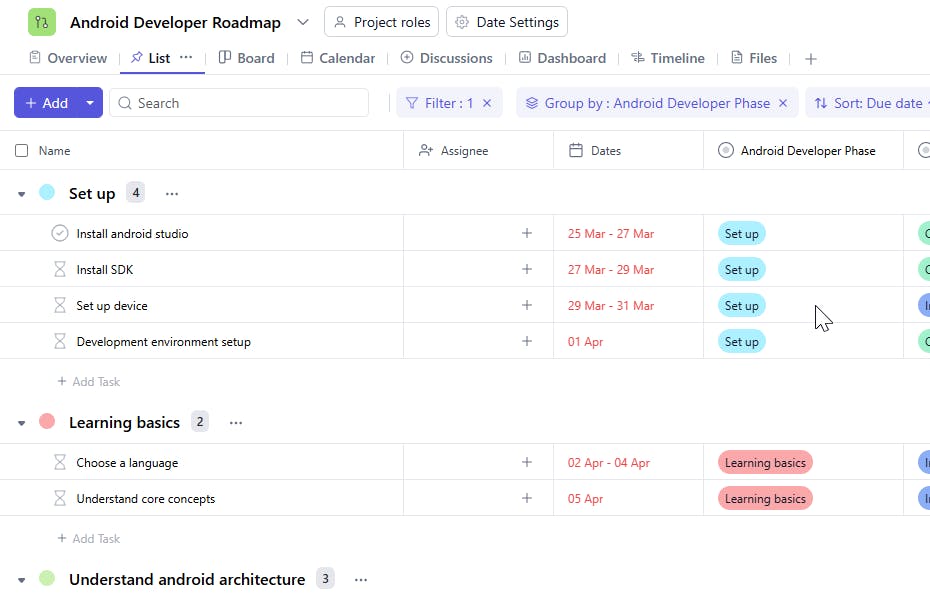
Task: Open more options for Learning basics group
Action: (236, 423)
